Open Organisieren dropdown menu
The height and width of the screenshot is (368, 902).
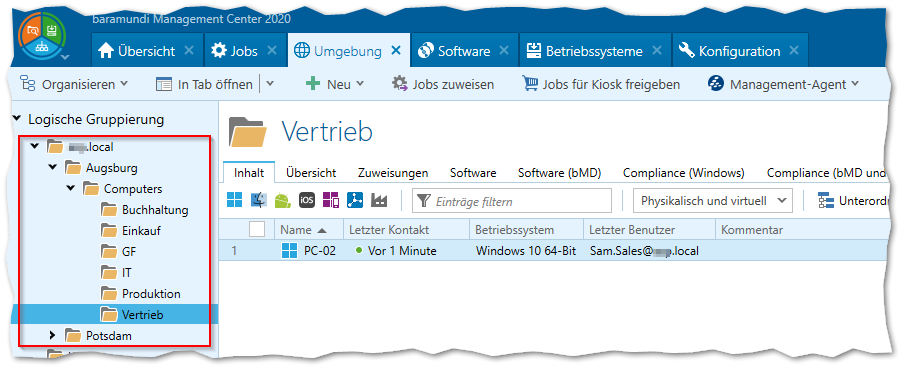click(x=74, y=85)
